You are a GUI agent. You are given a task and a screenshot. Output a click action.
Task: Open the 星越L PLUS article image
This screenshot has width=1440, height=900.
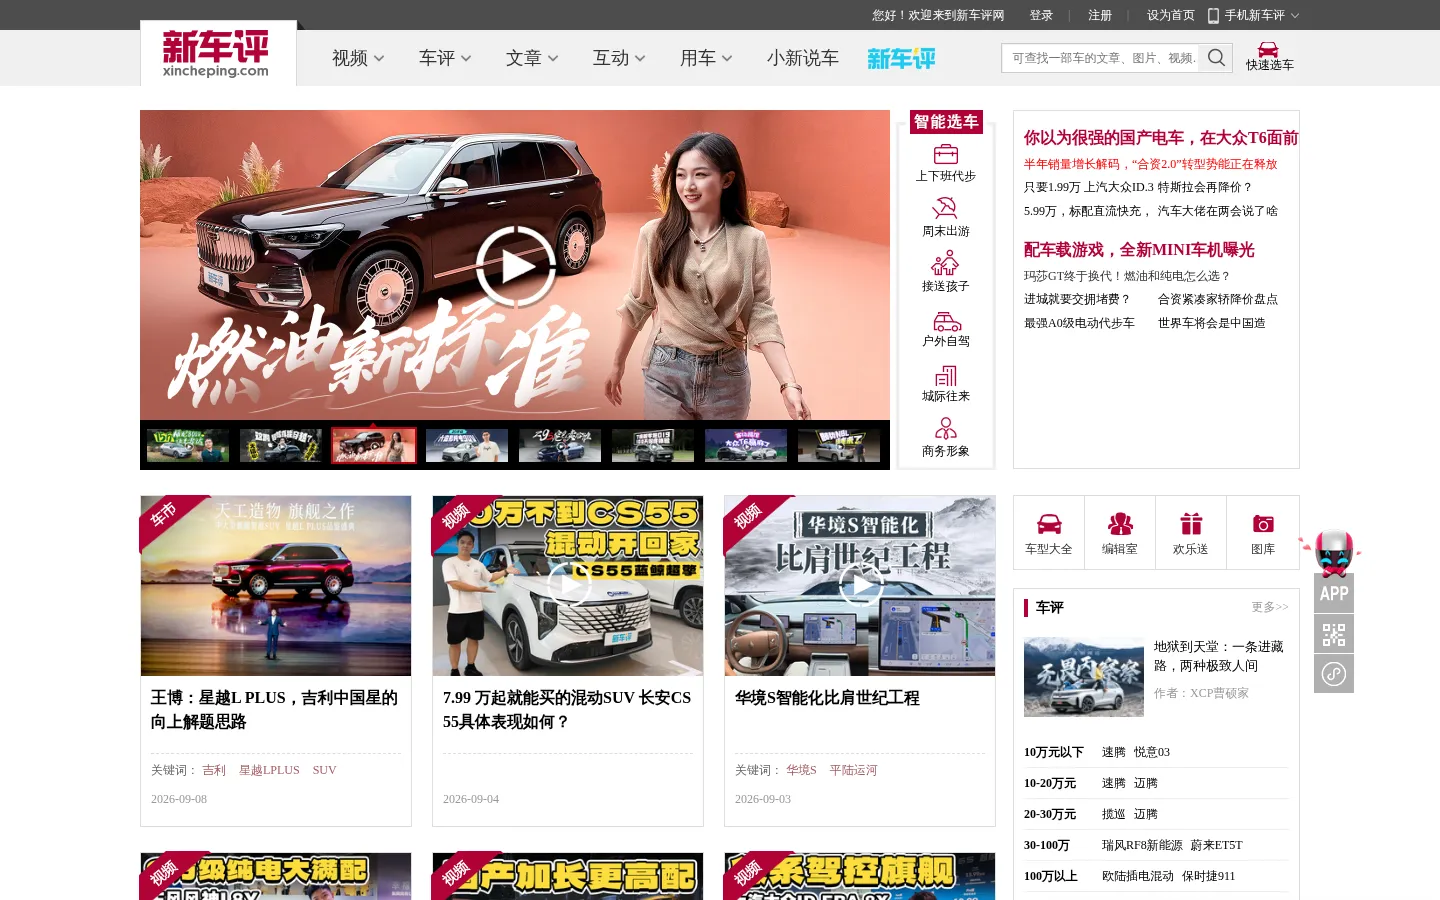276,586
